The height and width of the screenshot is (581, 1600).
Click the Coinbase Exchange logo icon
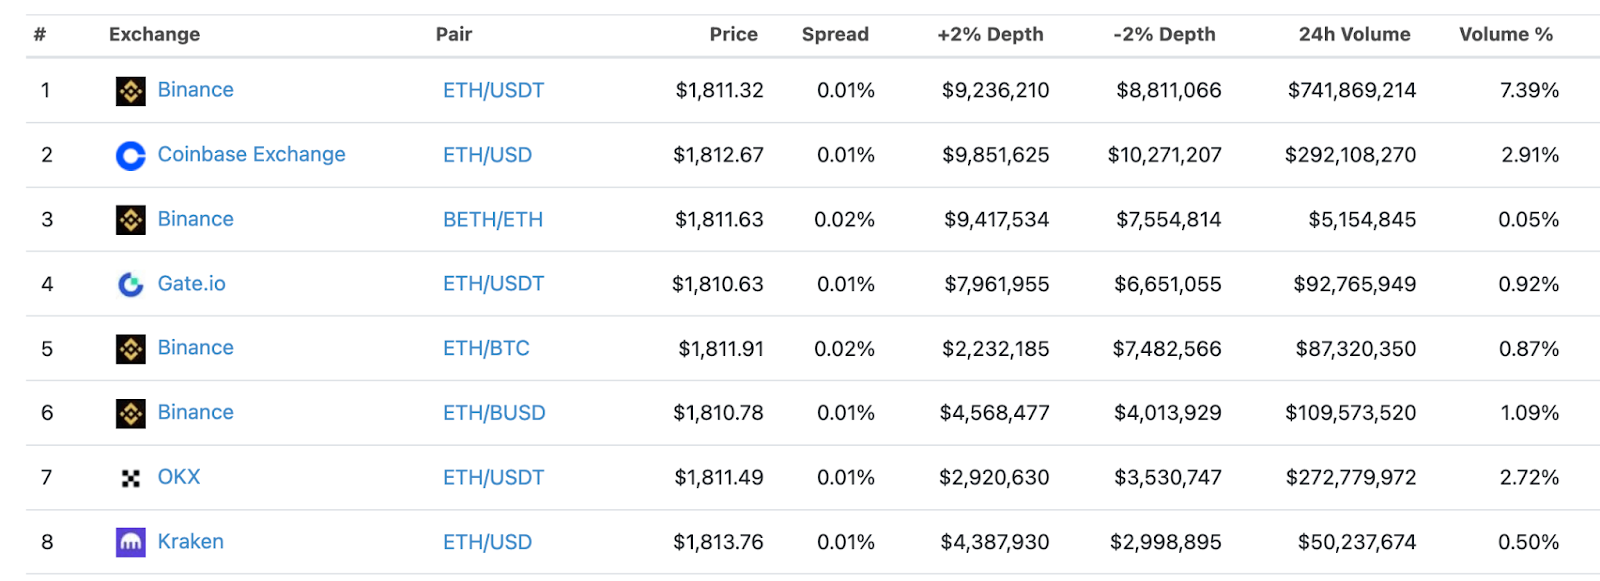[130, 156]
